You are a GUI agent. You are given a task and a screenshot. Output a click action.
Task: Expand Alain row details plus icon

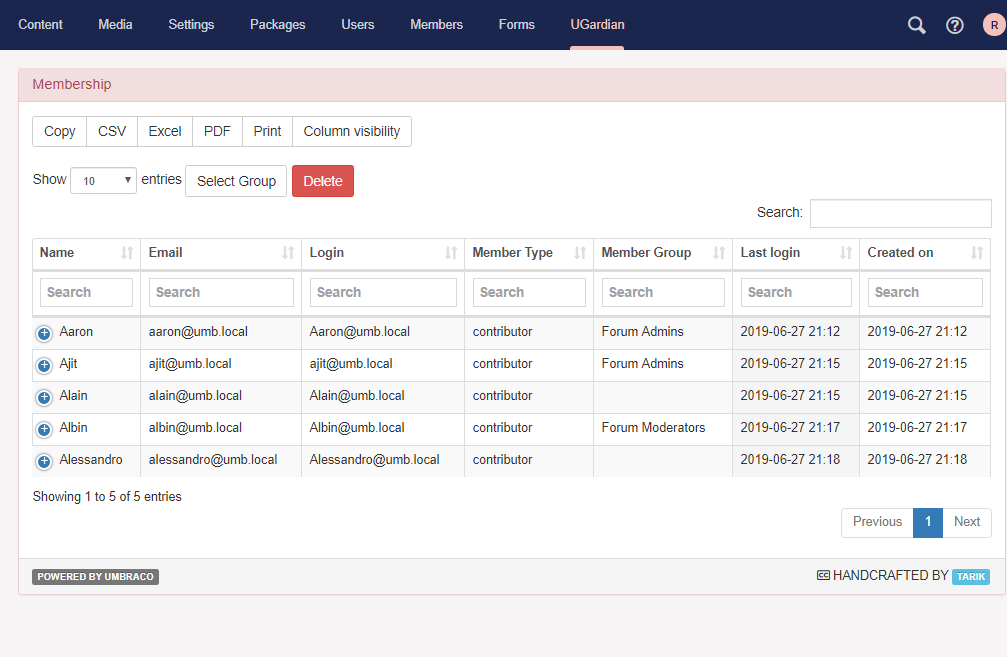(x=44, y=398)
